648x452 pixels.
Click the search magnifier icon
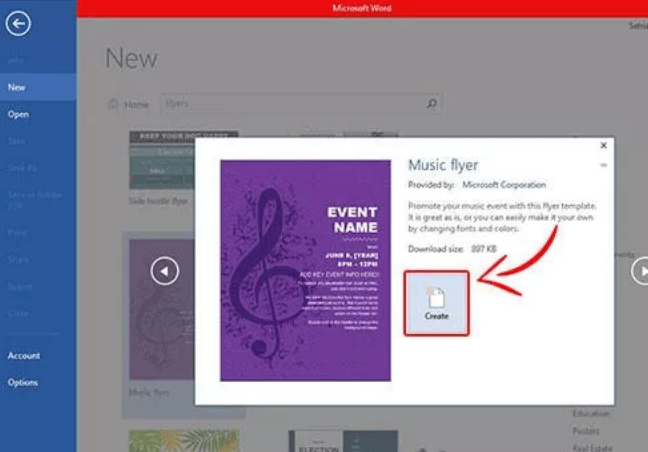[x=432, y=103]
